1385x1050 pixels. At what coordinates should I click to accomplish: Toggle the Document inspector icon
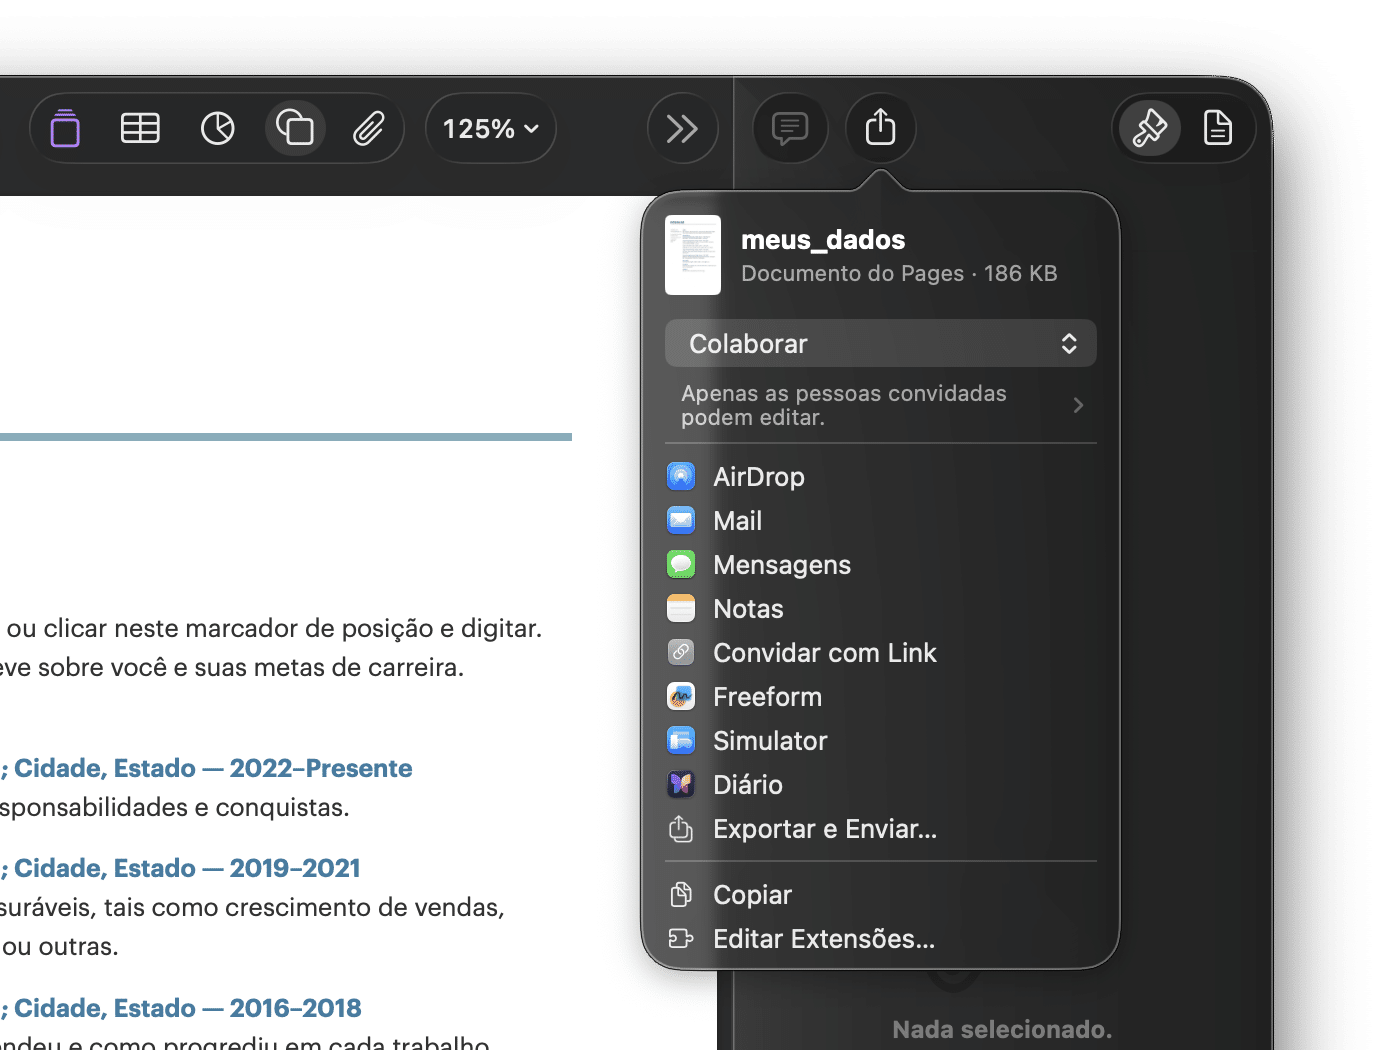tap(1217, 128)
